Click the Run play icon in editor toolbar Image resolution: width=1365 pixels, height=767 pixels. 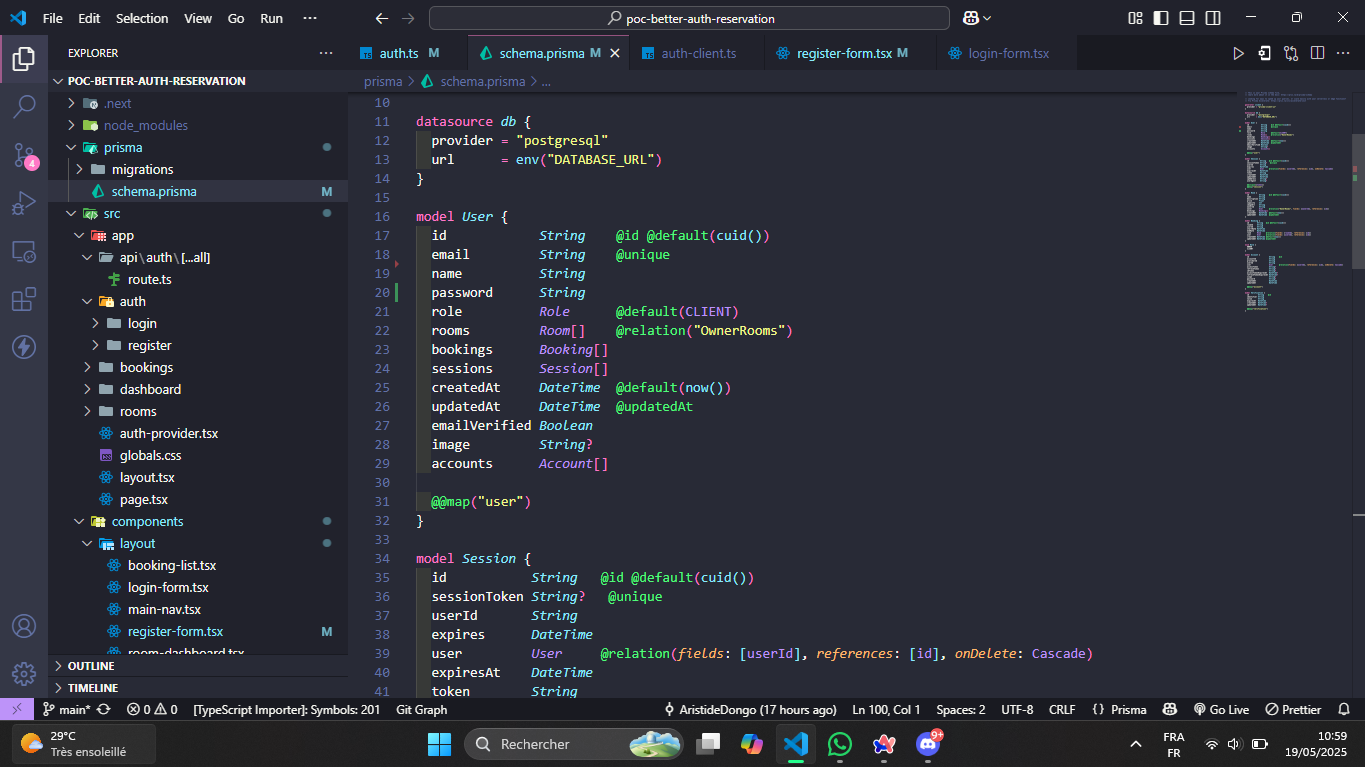click(x=1238, y=53)
